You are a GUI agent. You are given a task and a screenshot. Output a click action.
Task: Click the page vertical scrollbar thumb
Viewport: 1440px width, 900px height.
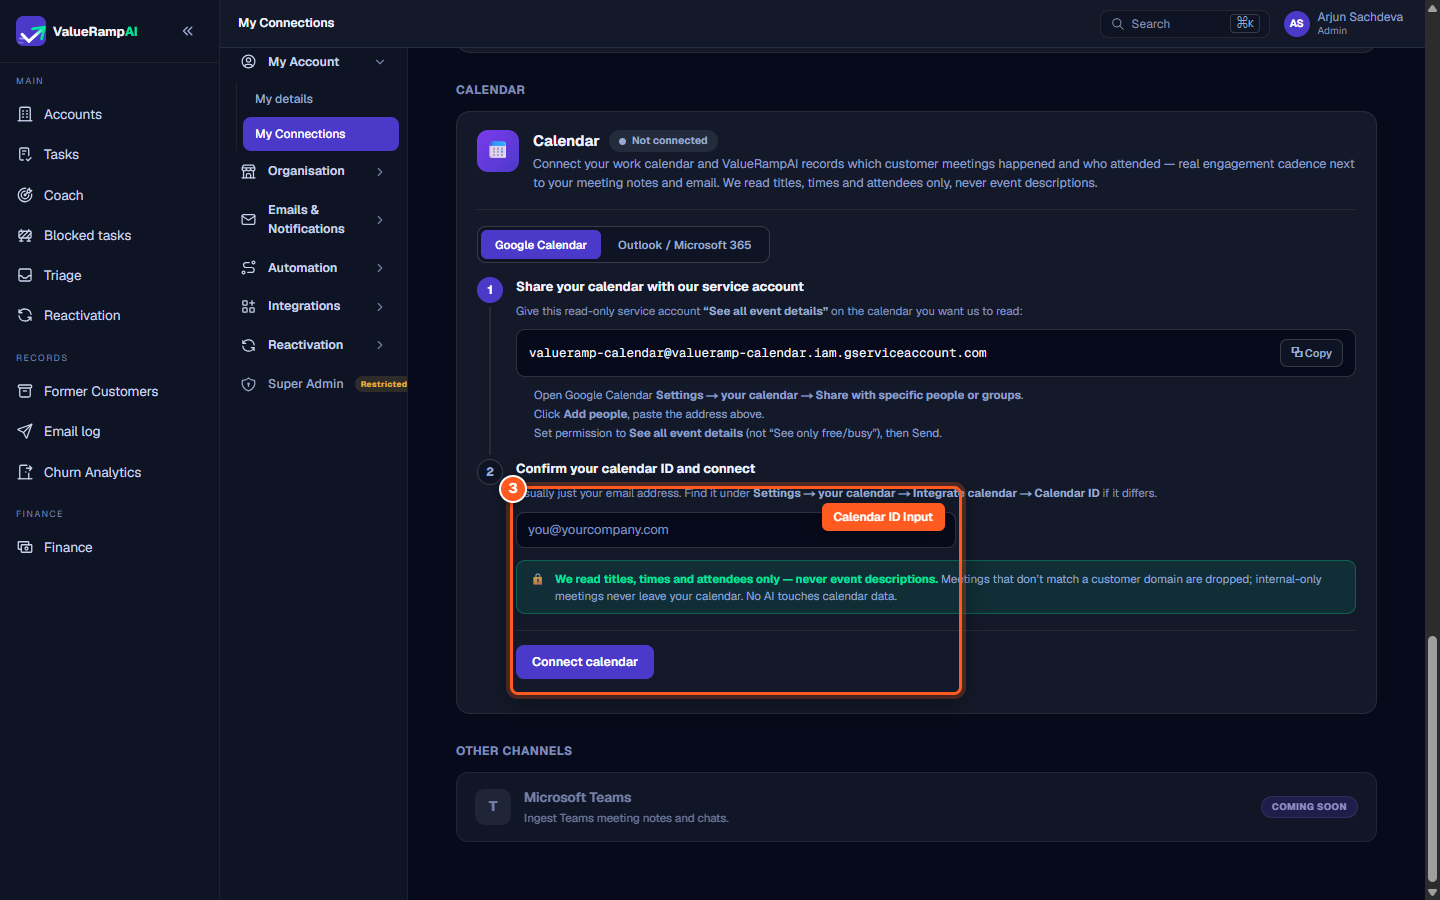pyautogui.click(x=1432, y=757)
